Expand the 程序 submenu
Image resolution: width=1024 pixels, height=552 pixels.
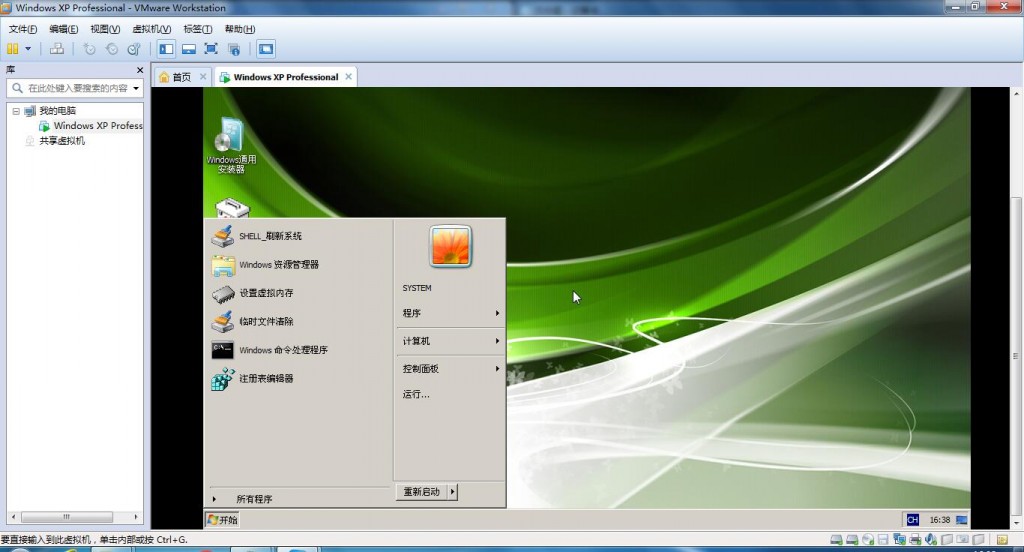point(450,313)
